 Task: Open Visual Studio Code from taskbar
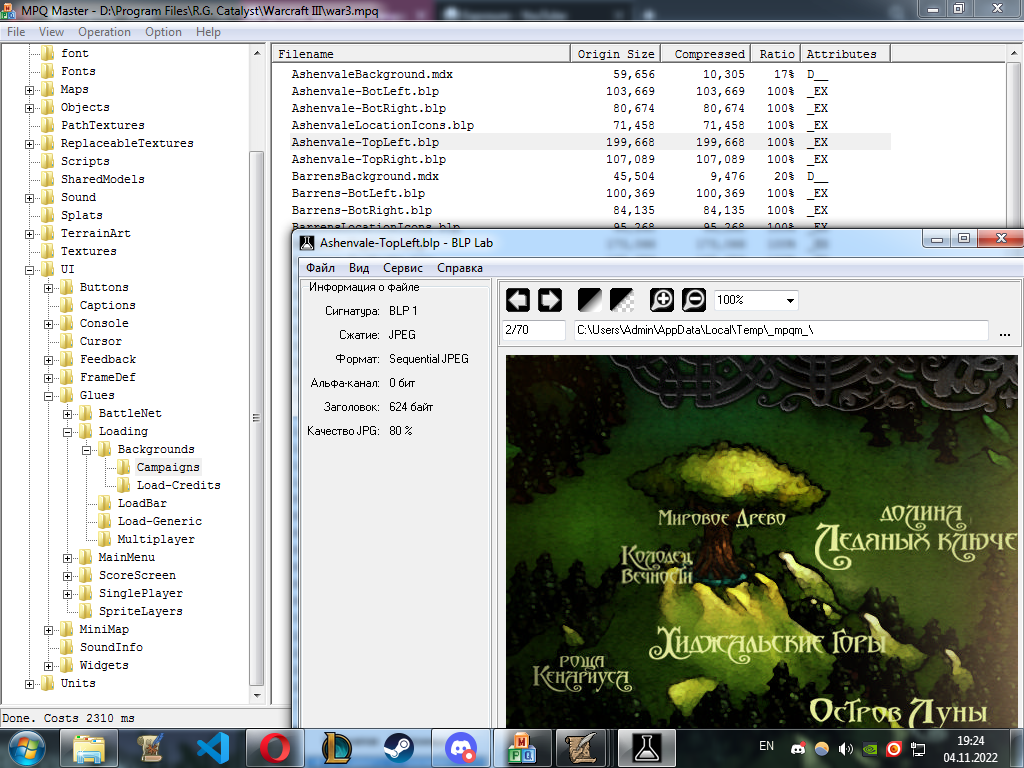pos(213,748)
